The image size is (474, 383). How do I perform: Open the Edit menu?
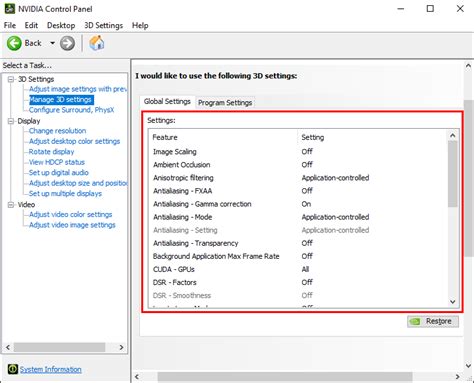point(31,25)
